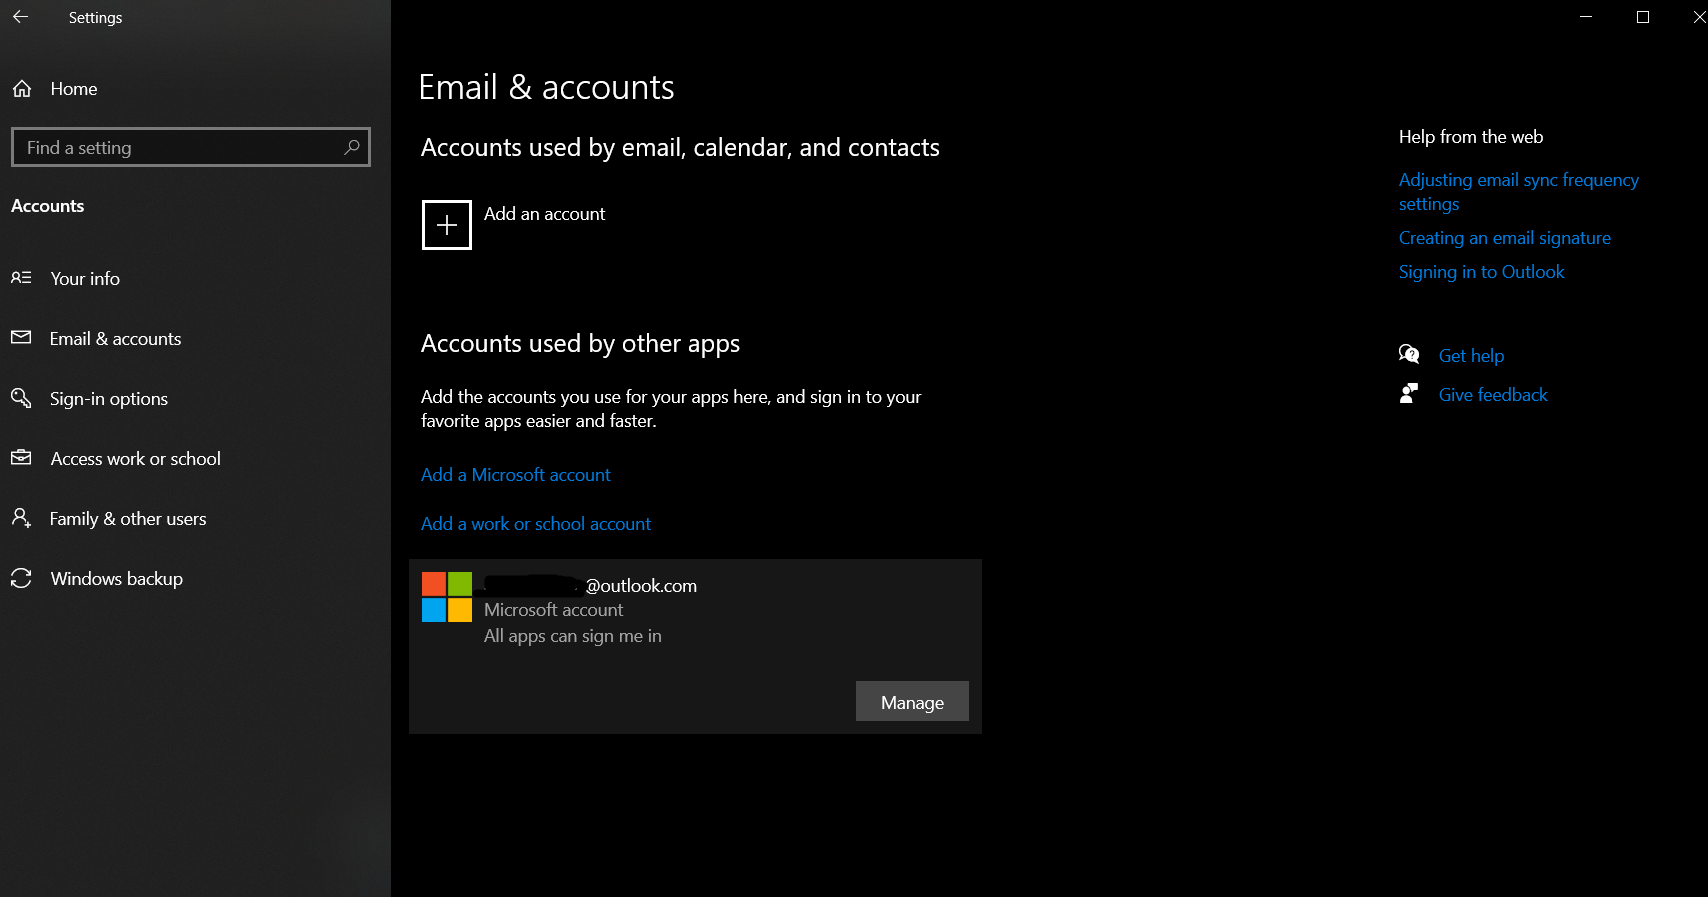
Task: Go to Home in sidebar
Action: tap(74, 89)
